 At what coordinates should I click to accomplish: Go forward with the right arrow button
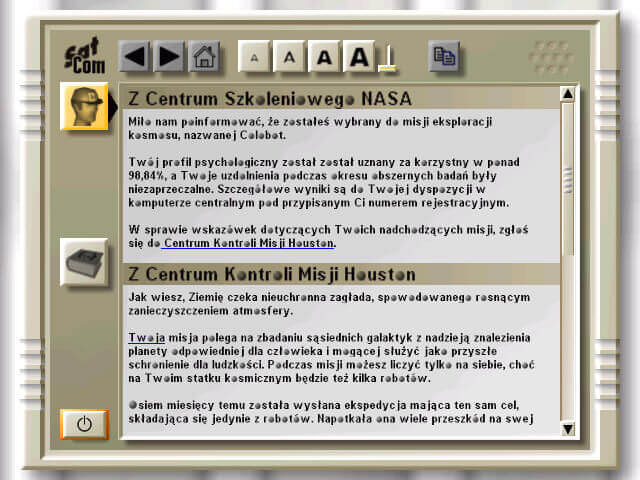(169, 56)
